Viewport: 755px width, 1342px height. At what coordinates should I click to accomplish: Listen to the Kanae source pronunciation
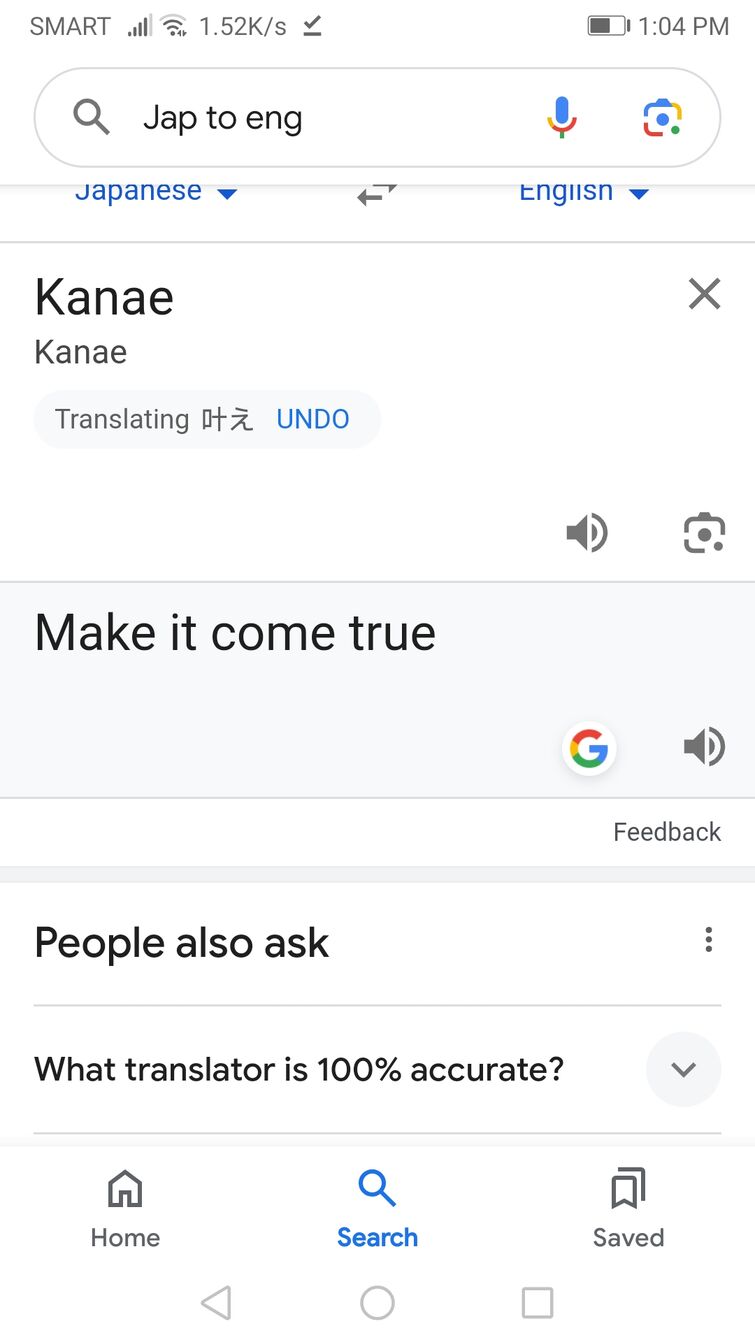(587, 533)
